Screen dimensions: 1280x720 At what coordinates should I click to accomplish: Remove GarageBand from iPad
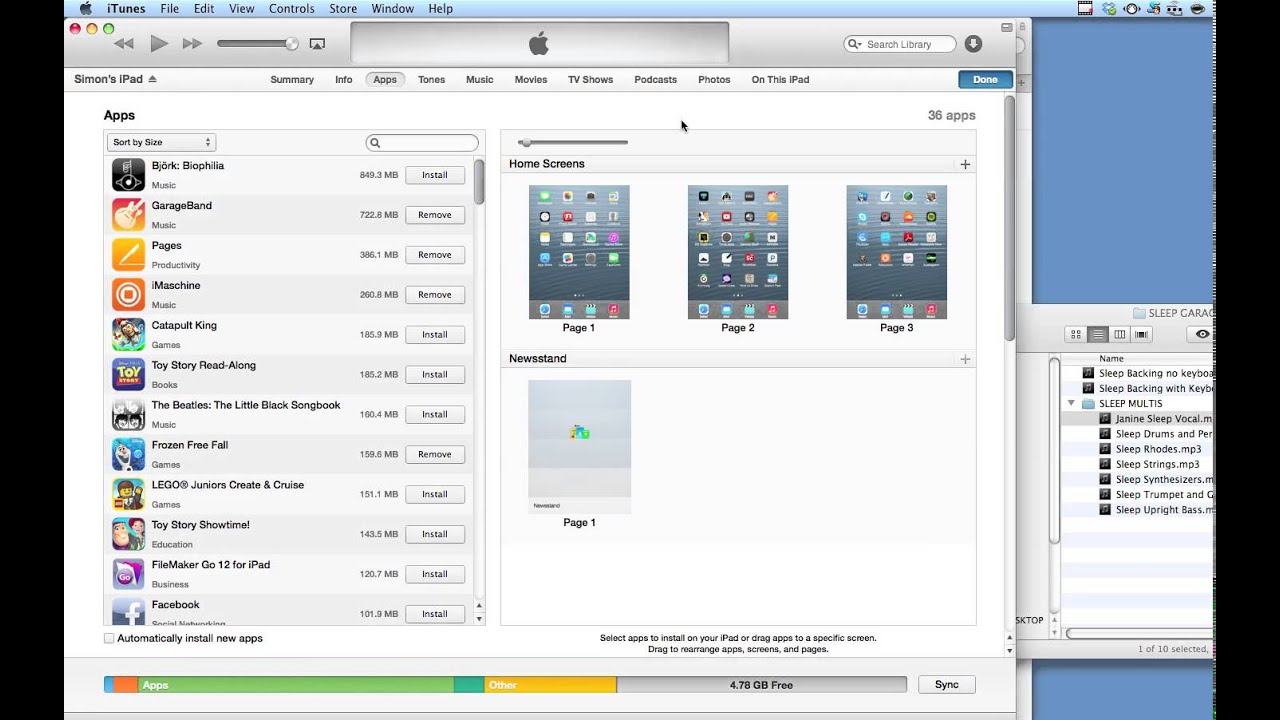tap(435, 215)
